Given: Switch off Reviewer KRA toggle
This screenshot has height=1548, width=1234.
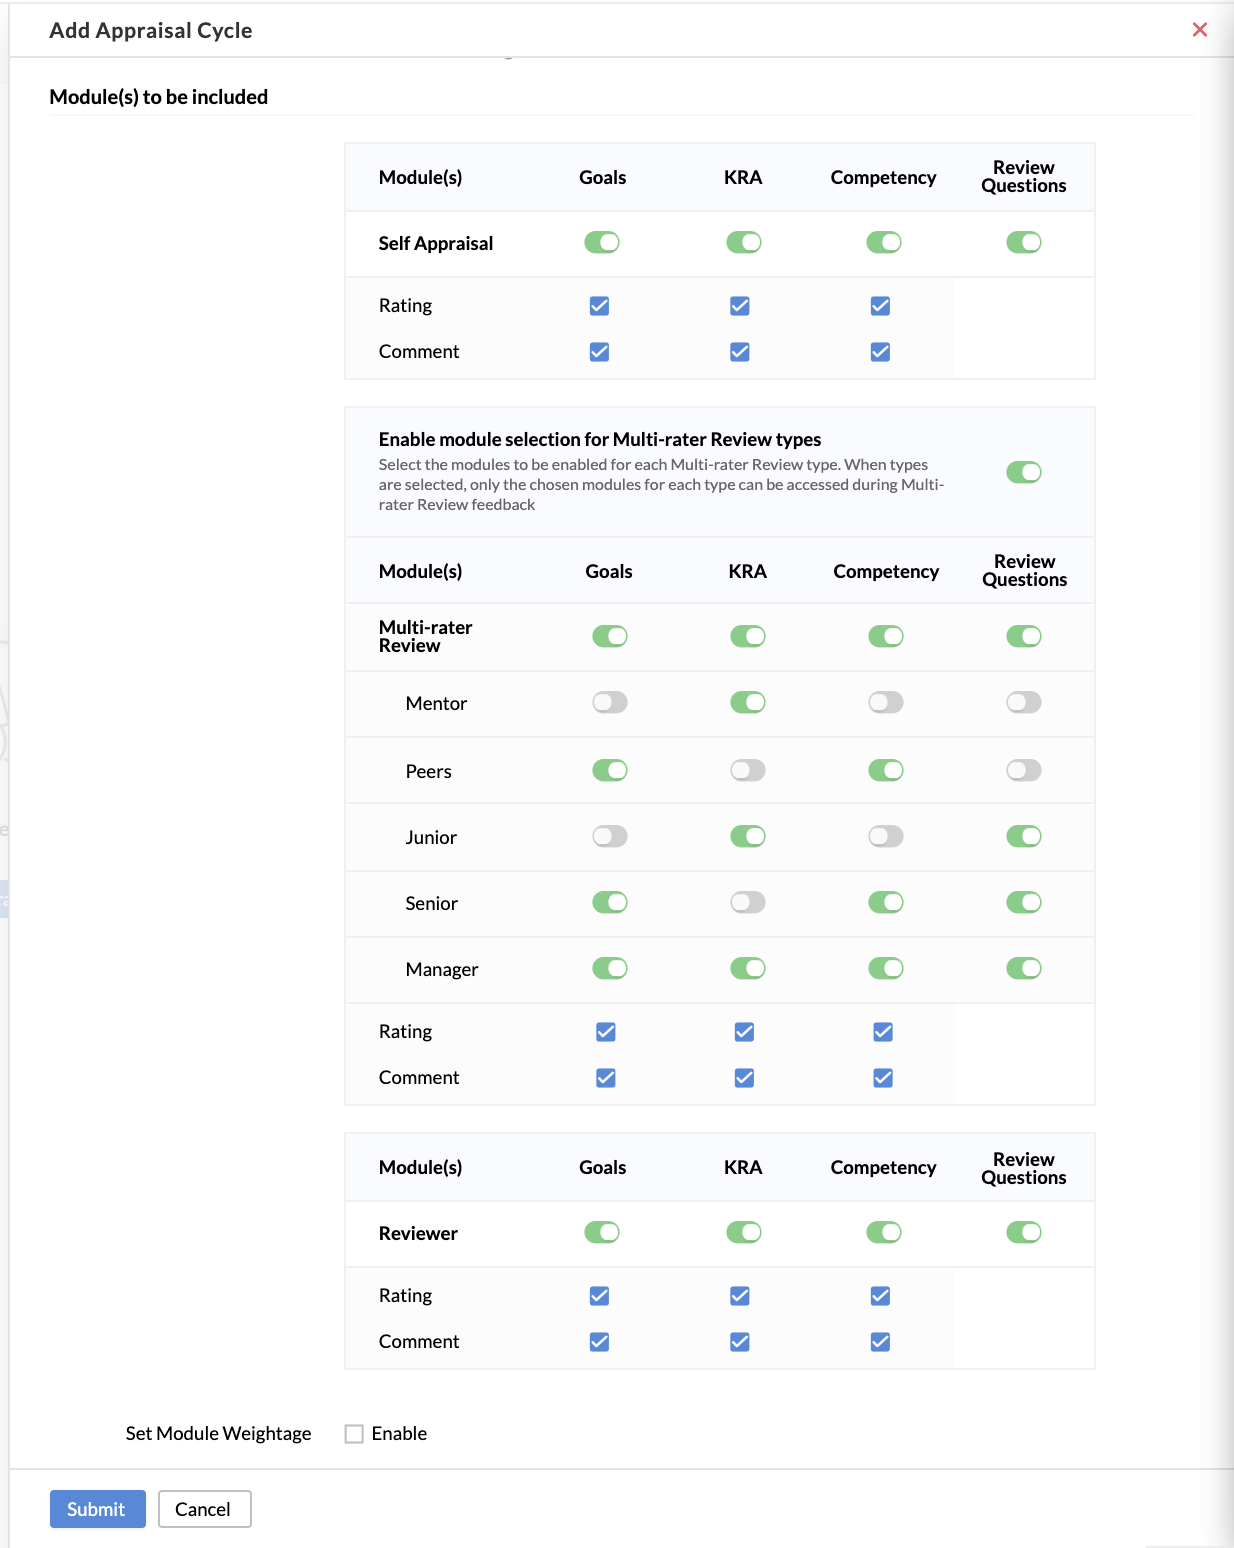Looking at the screenshot, I should tap(743, 1232).
